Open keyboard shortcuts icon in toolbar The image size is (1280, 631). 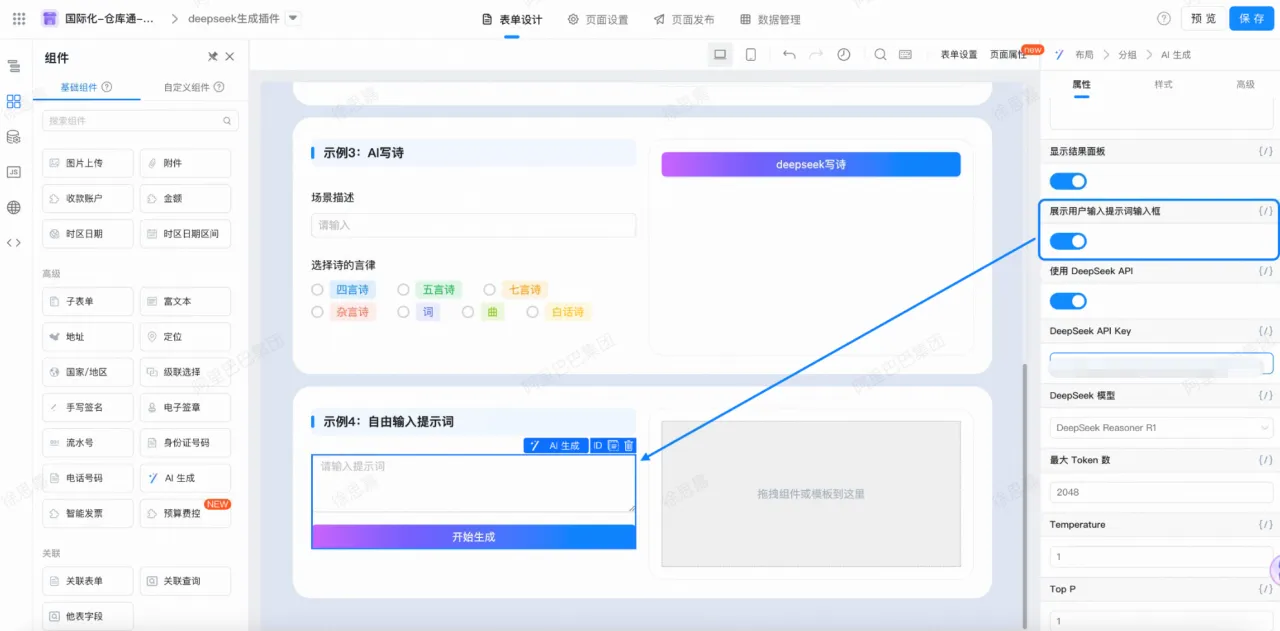(905, 55)
